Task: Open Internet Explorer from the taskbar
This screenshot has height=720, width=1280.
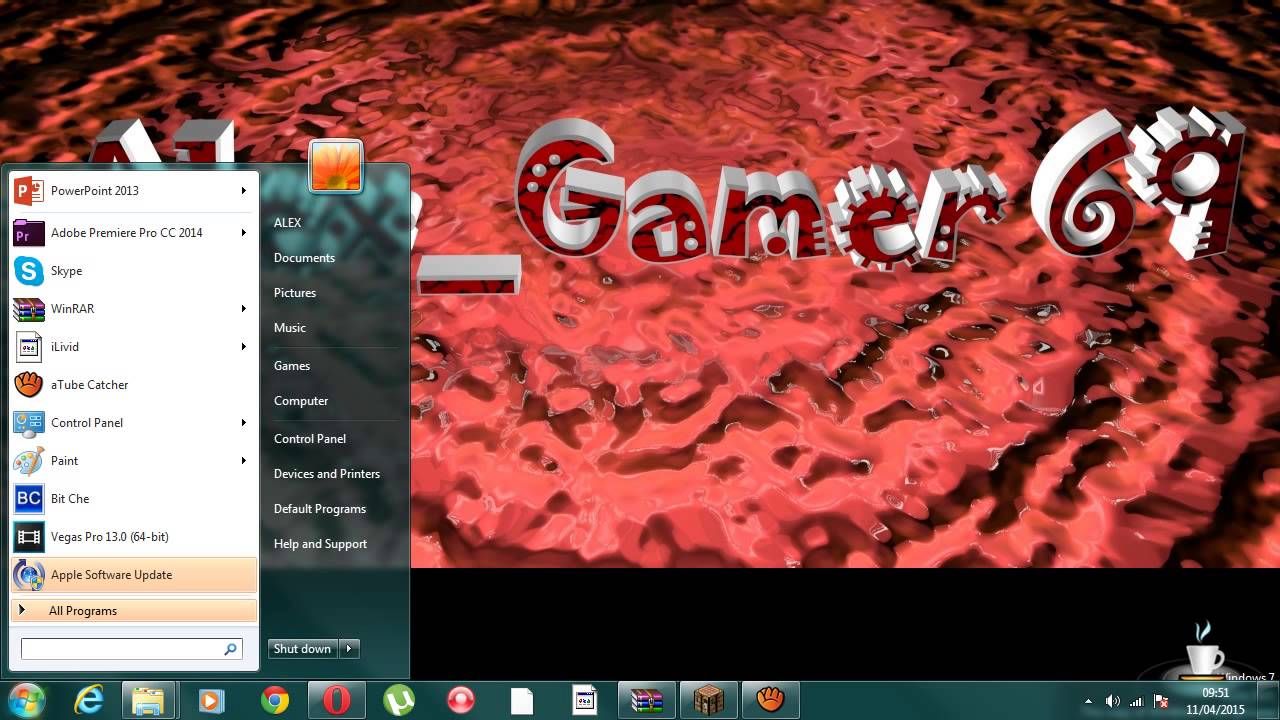Action: pyautogui.click(x=89, y=700)
